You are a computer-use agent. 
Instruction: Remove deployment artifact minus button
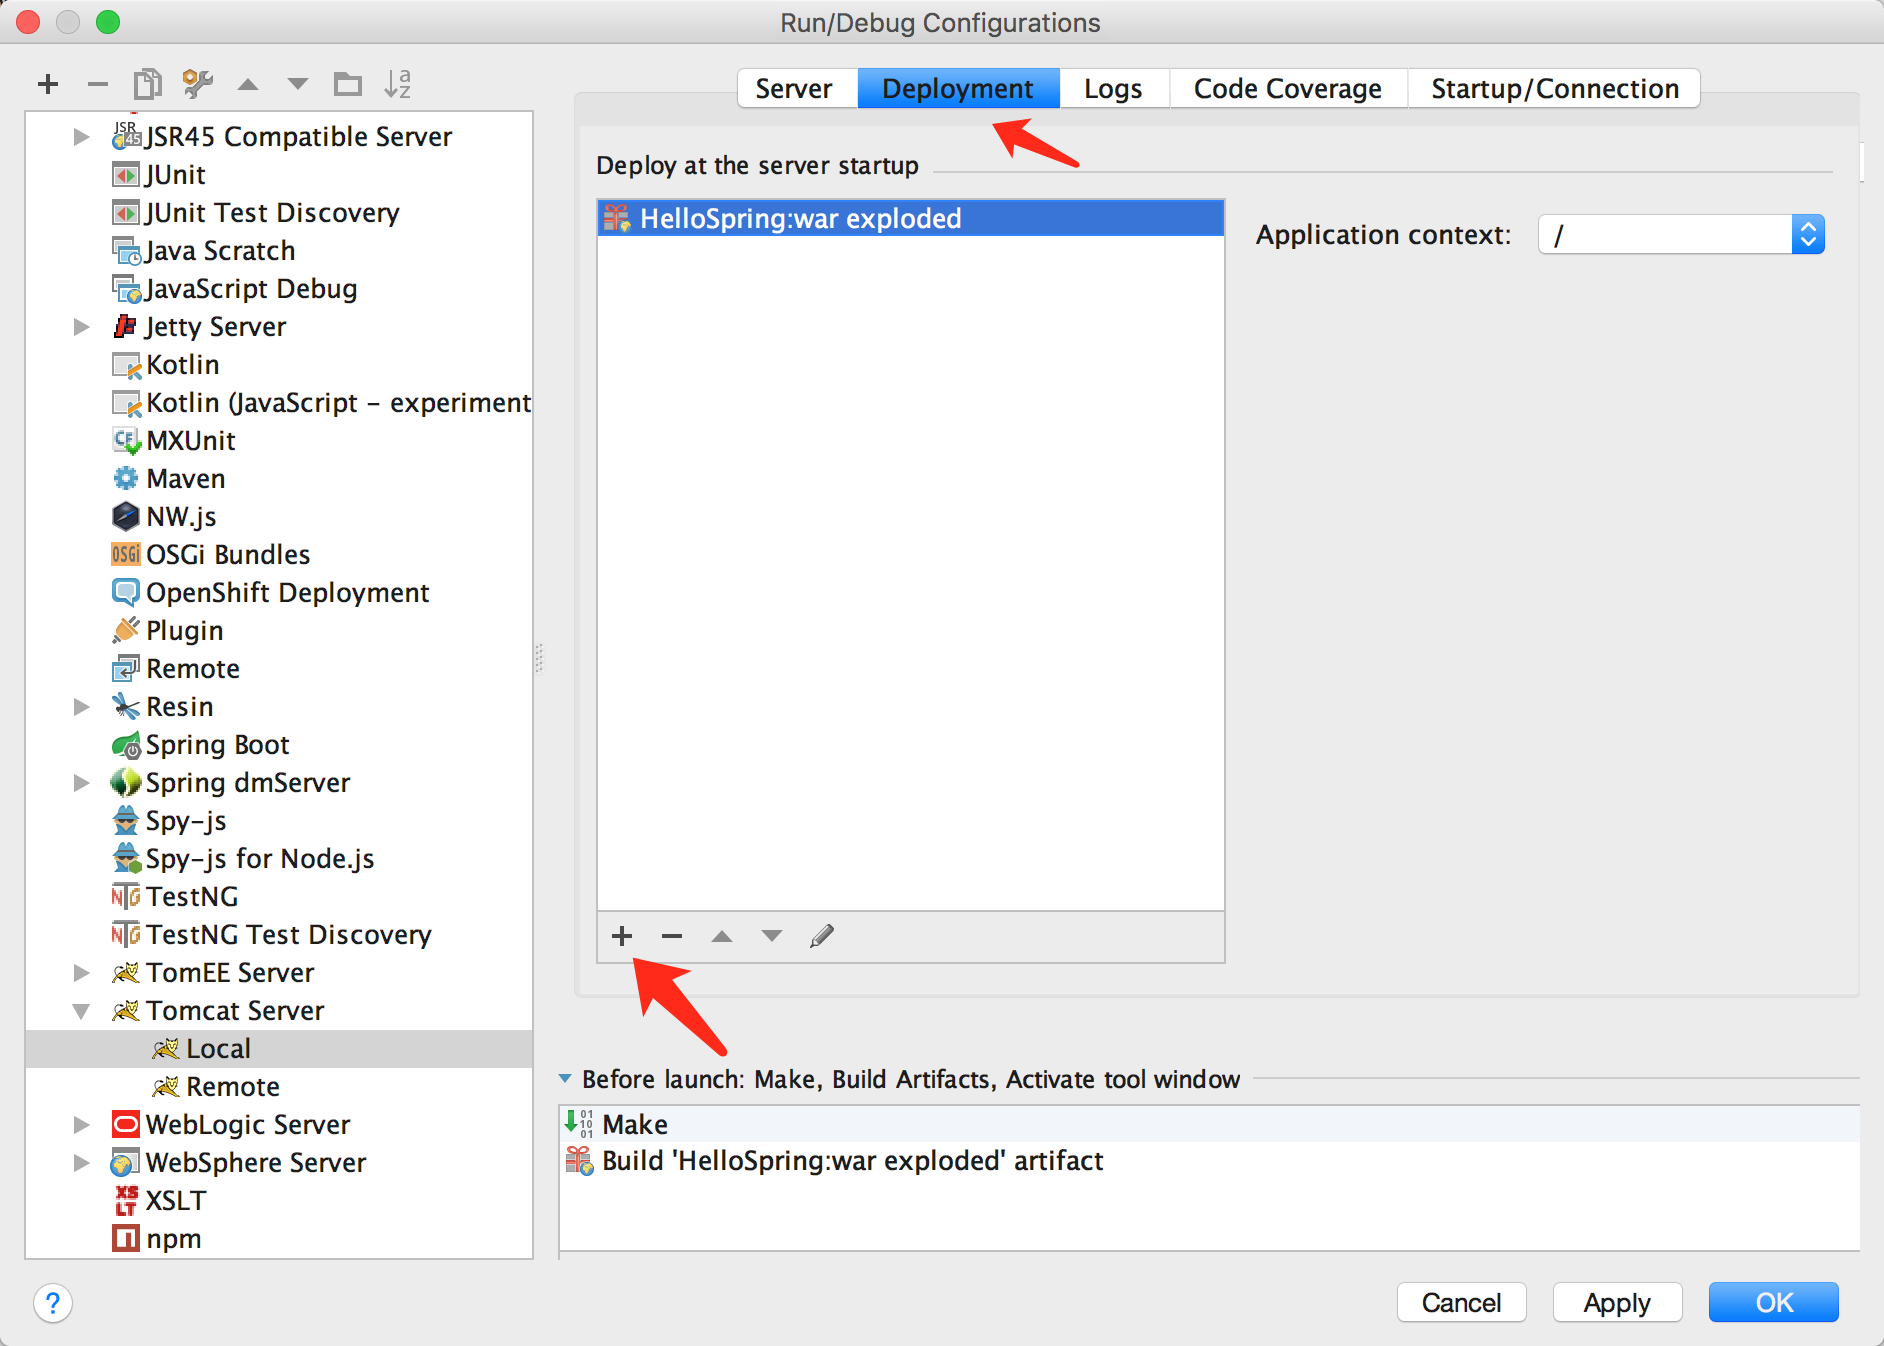point(672,936)
